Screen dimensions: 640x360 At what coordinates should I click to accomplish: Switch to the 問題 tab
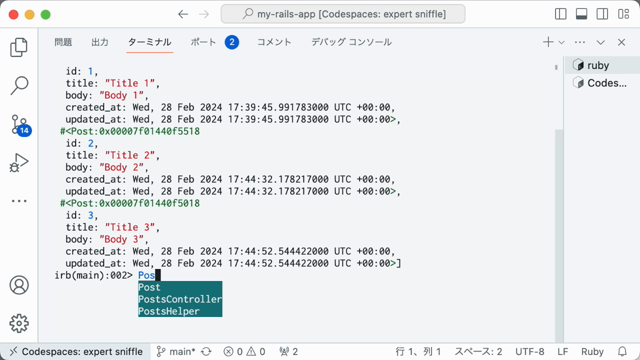(63, 42)
